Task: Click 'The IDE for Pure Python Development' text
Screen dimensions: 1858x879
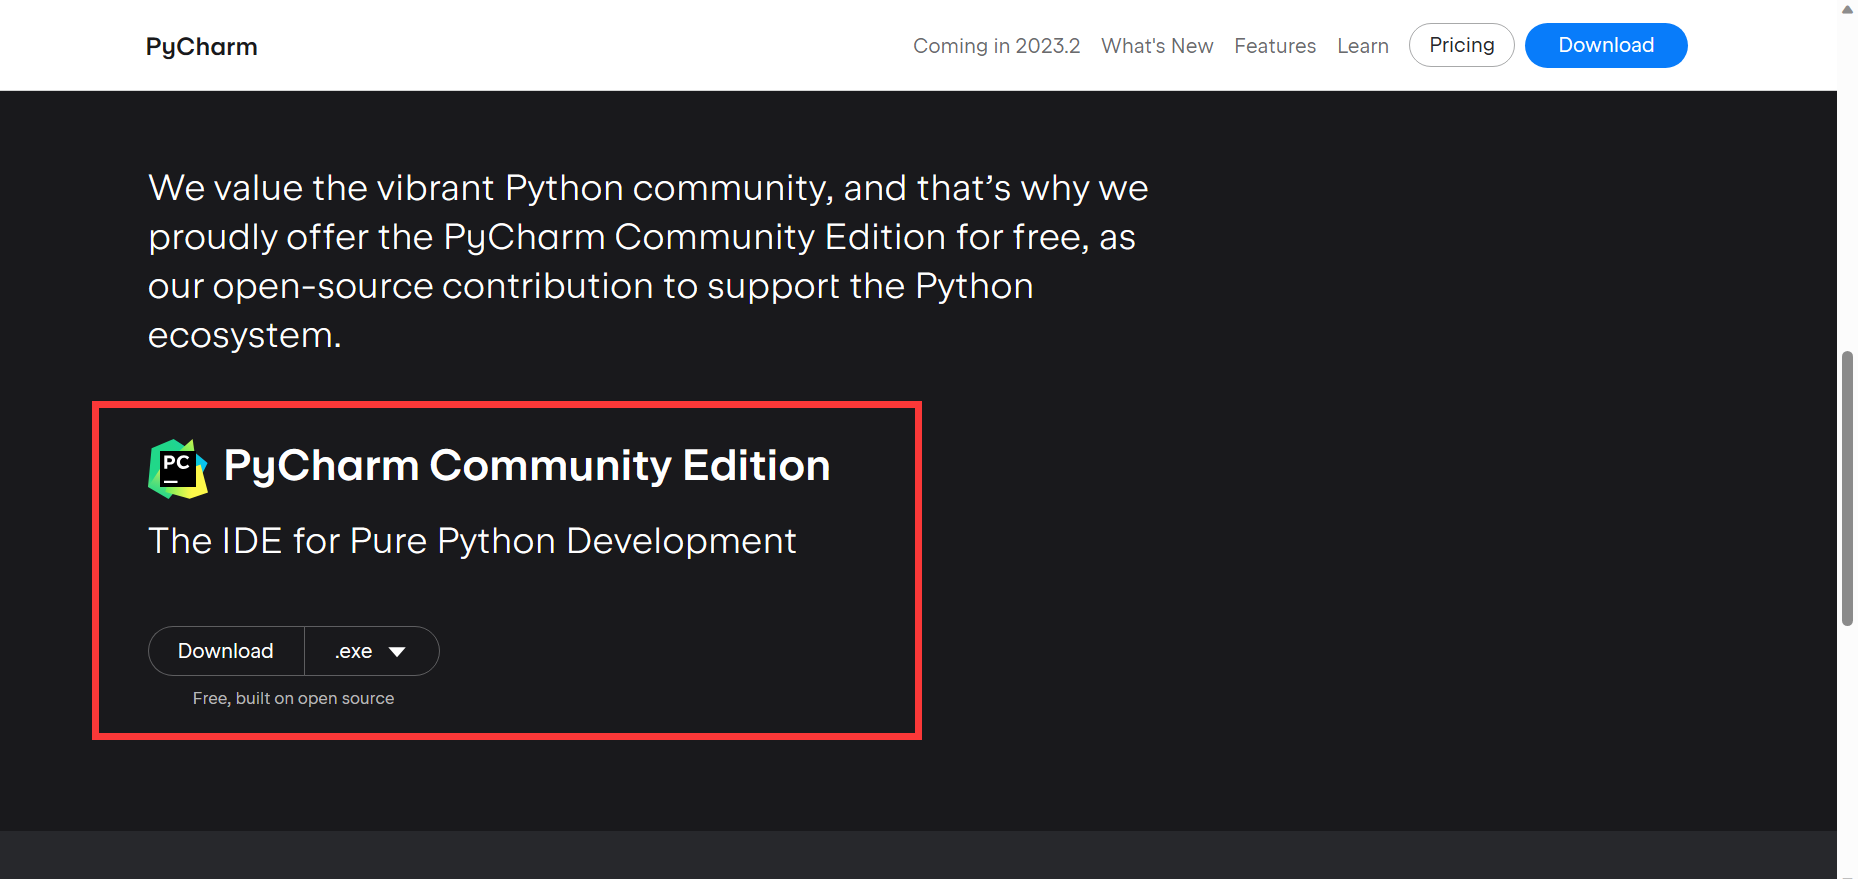Action: coord(472,541)
